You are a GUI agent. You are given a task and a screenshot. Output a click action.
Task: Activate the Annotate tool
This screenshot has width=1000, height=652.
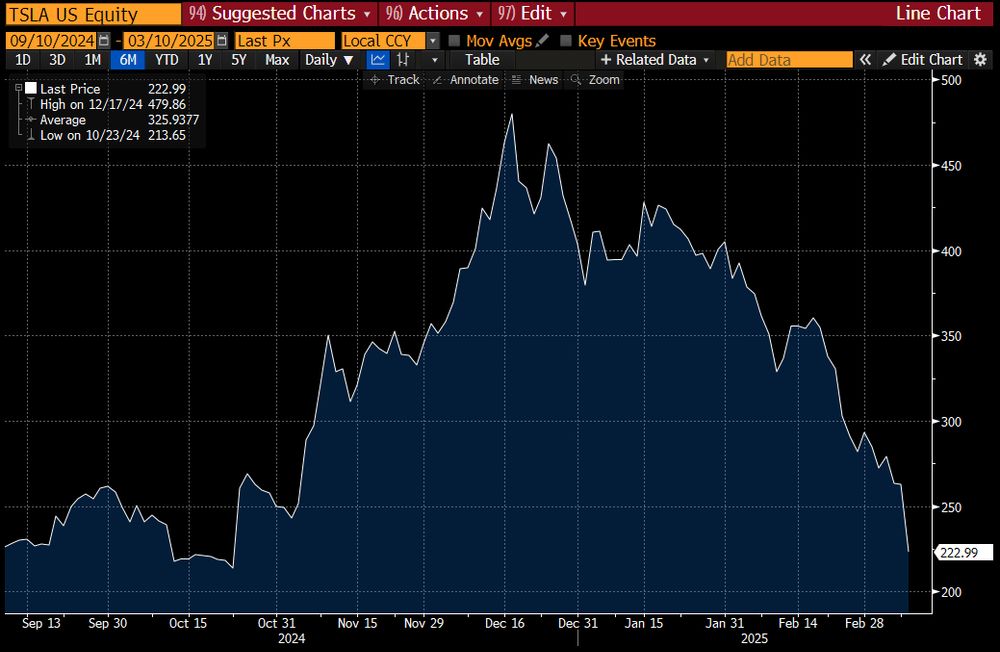pos(466,80)
